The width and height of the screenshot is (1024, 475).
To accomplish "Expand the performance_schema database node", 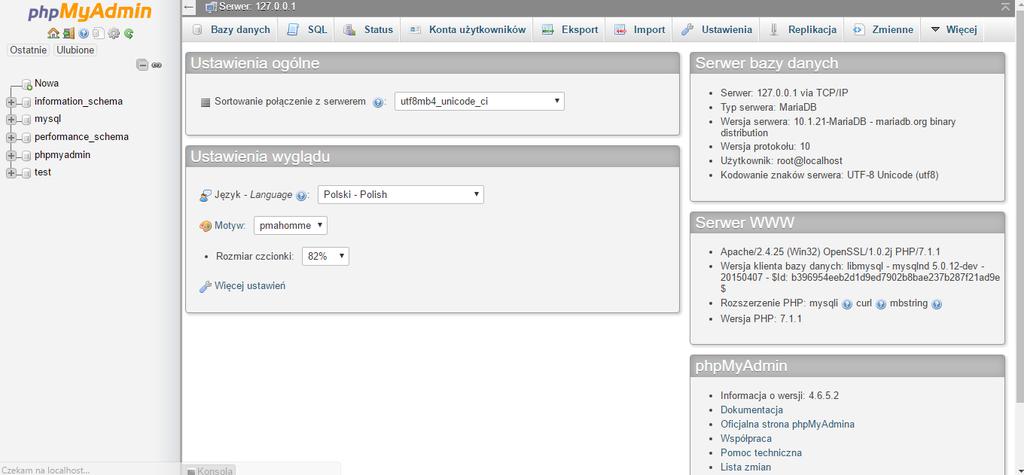I will (x=10, y=137).
